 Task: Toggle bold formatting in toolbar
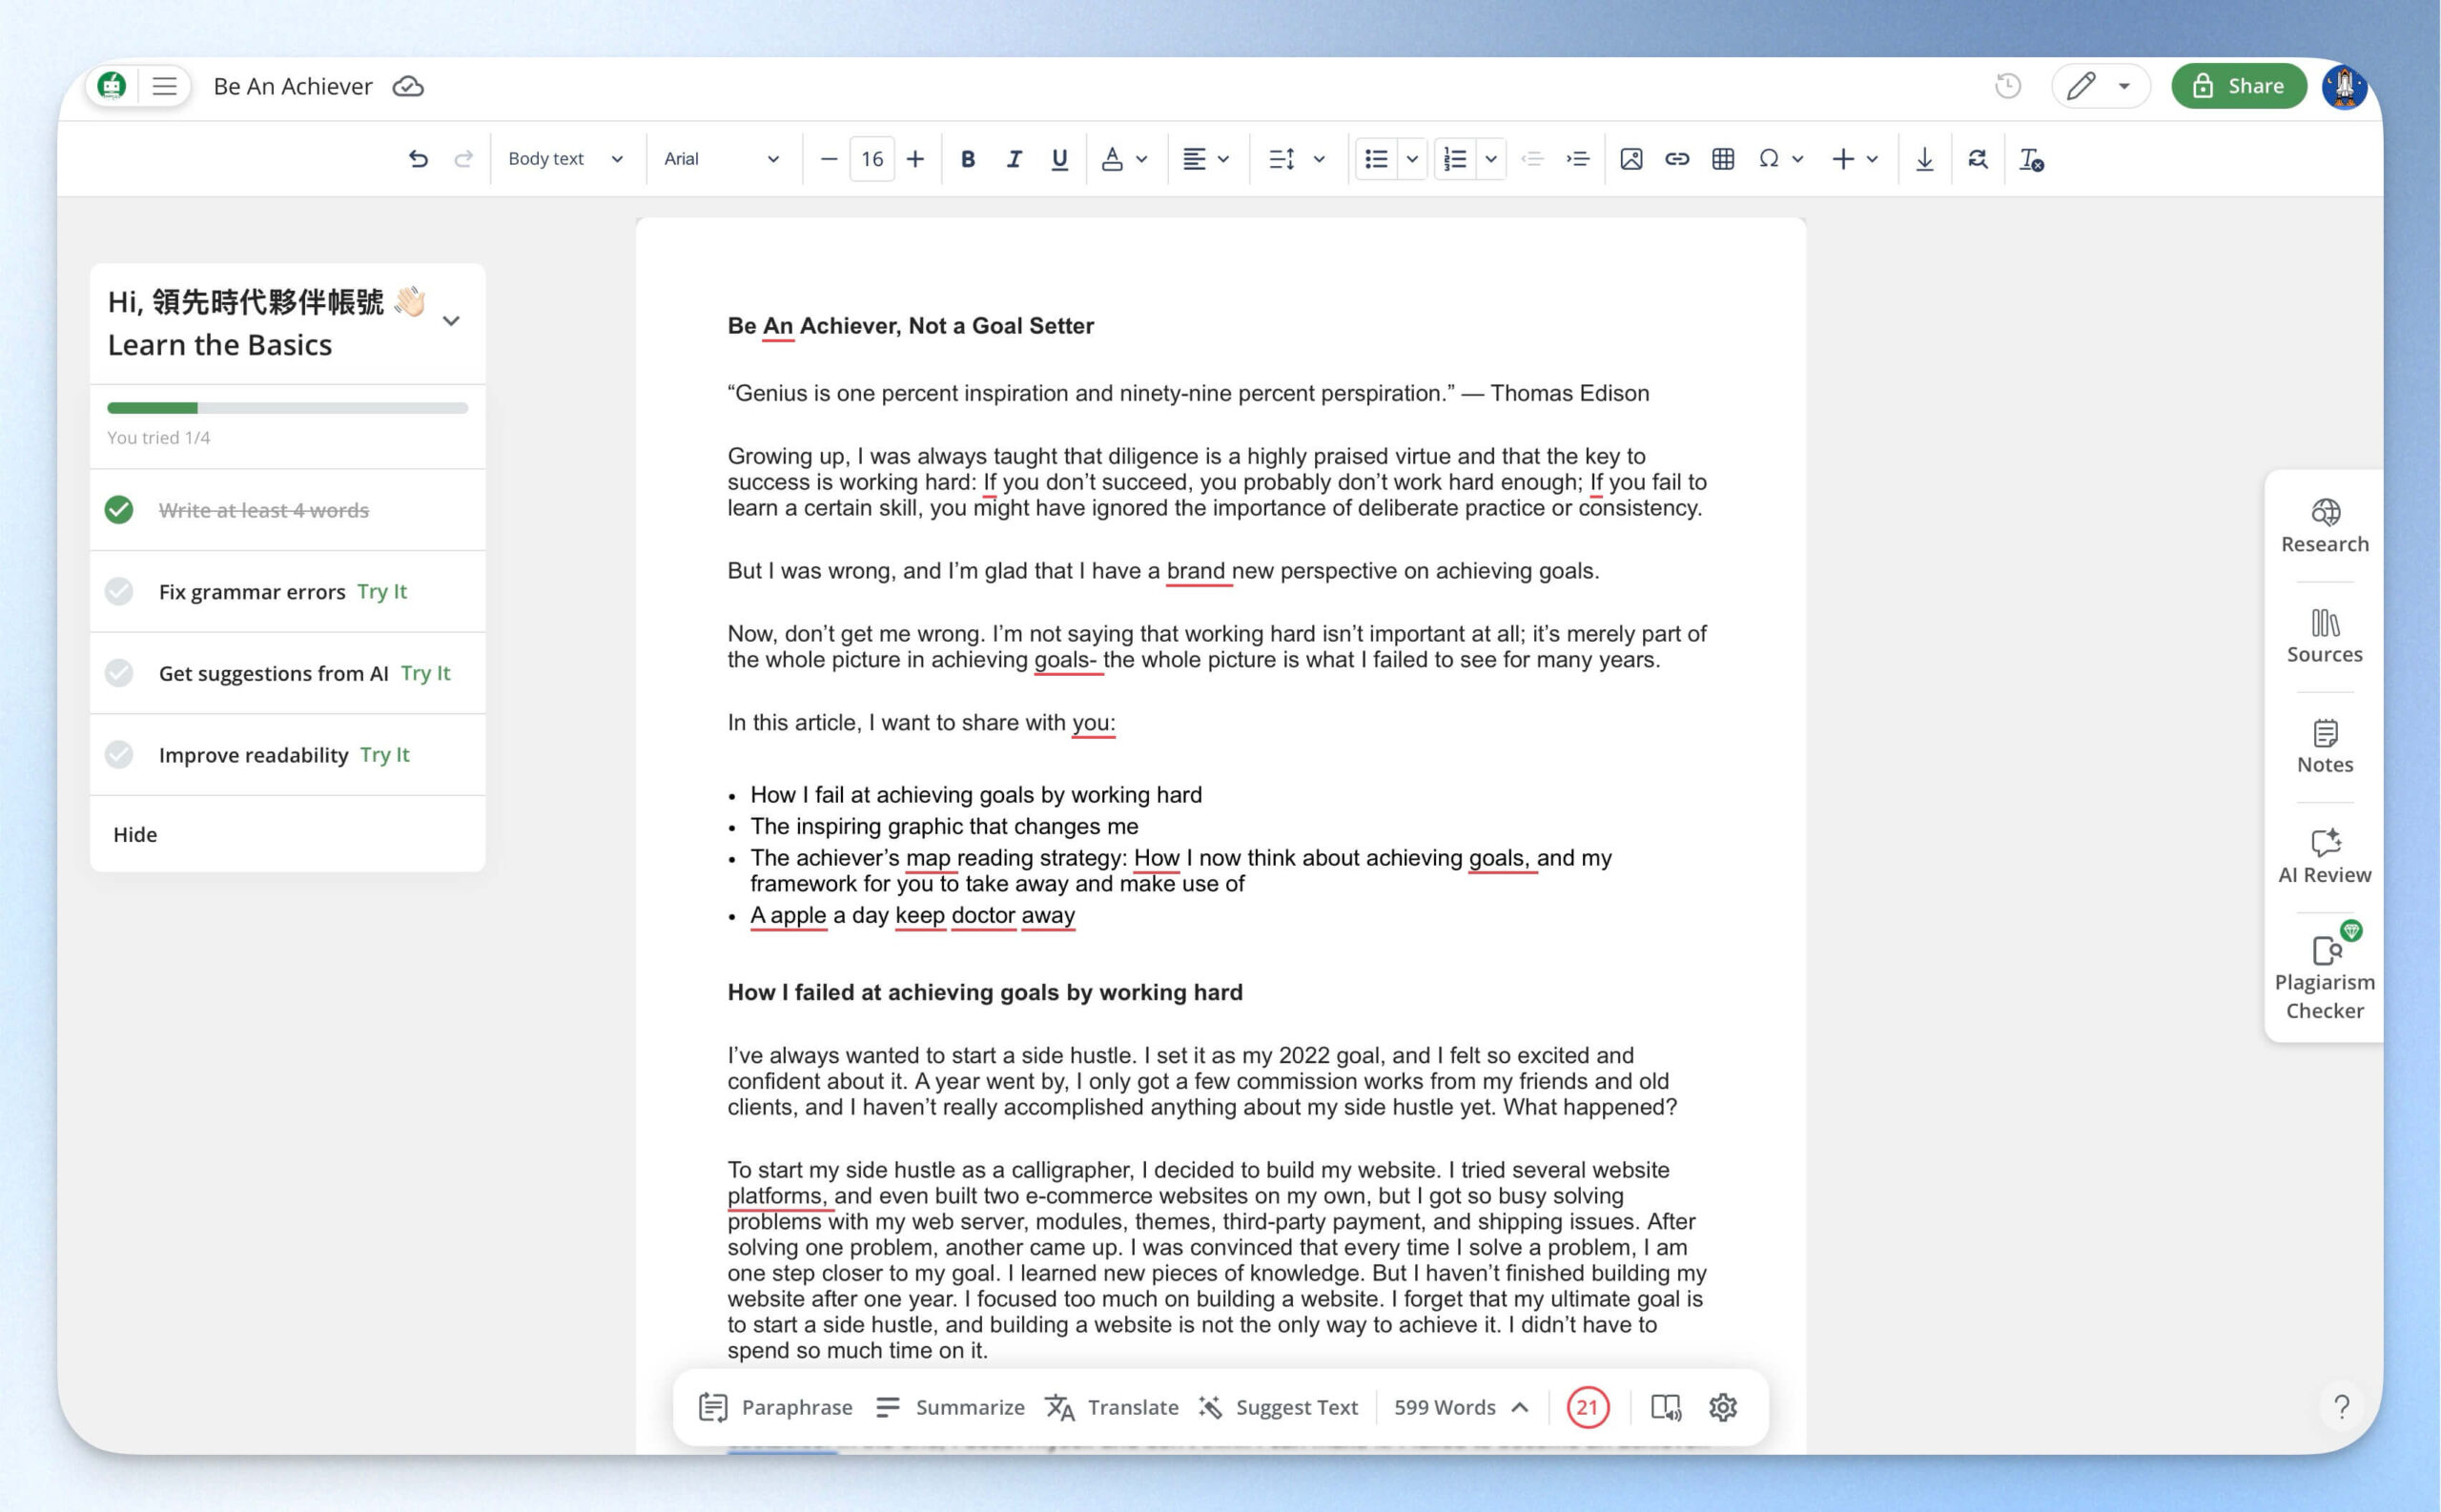pos(967,159)
